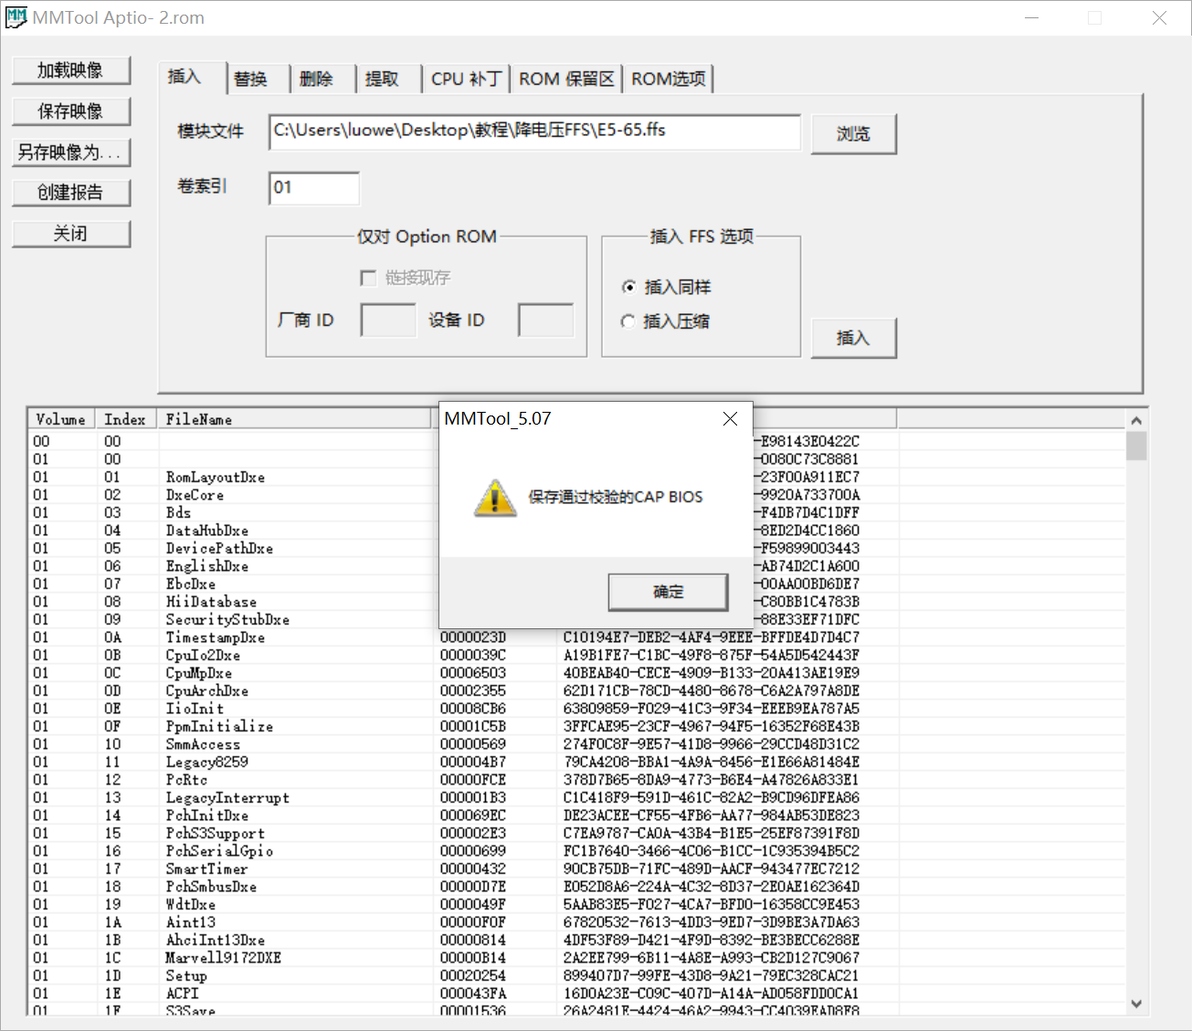The image size is (1192, 1031).
Task: Confirm the dialog with 确定 button
Action: 667,592
